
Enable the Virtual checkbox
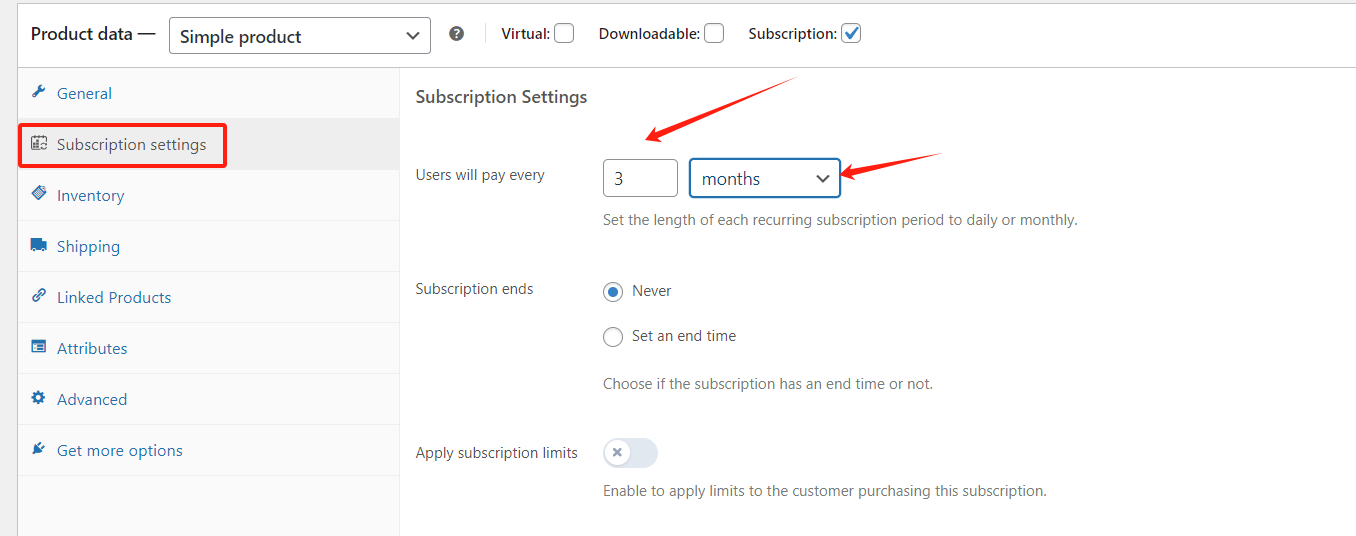click(x=564, y=34)
